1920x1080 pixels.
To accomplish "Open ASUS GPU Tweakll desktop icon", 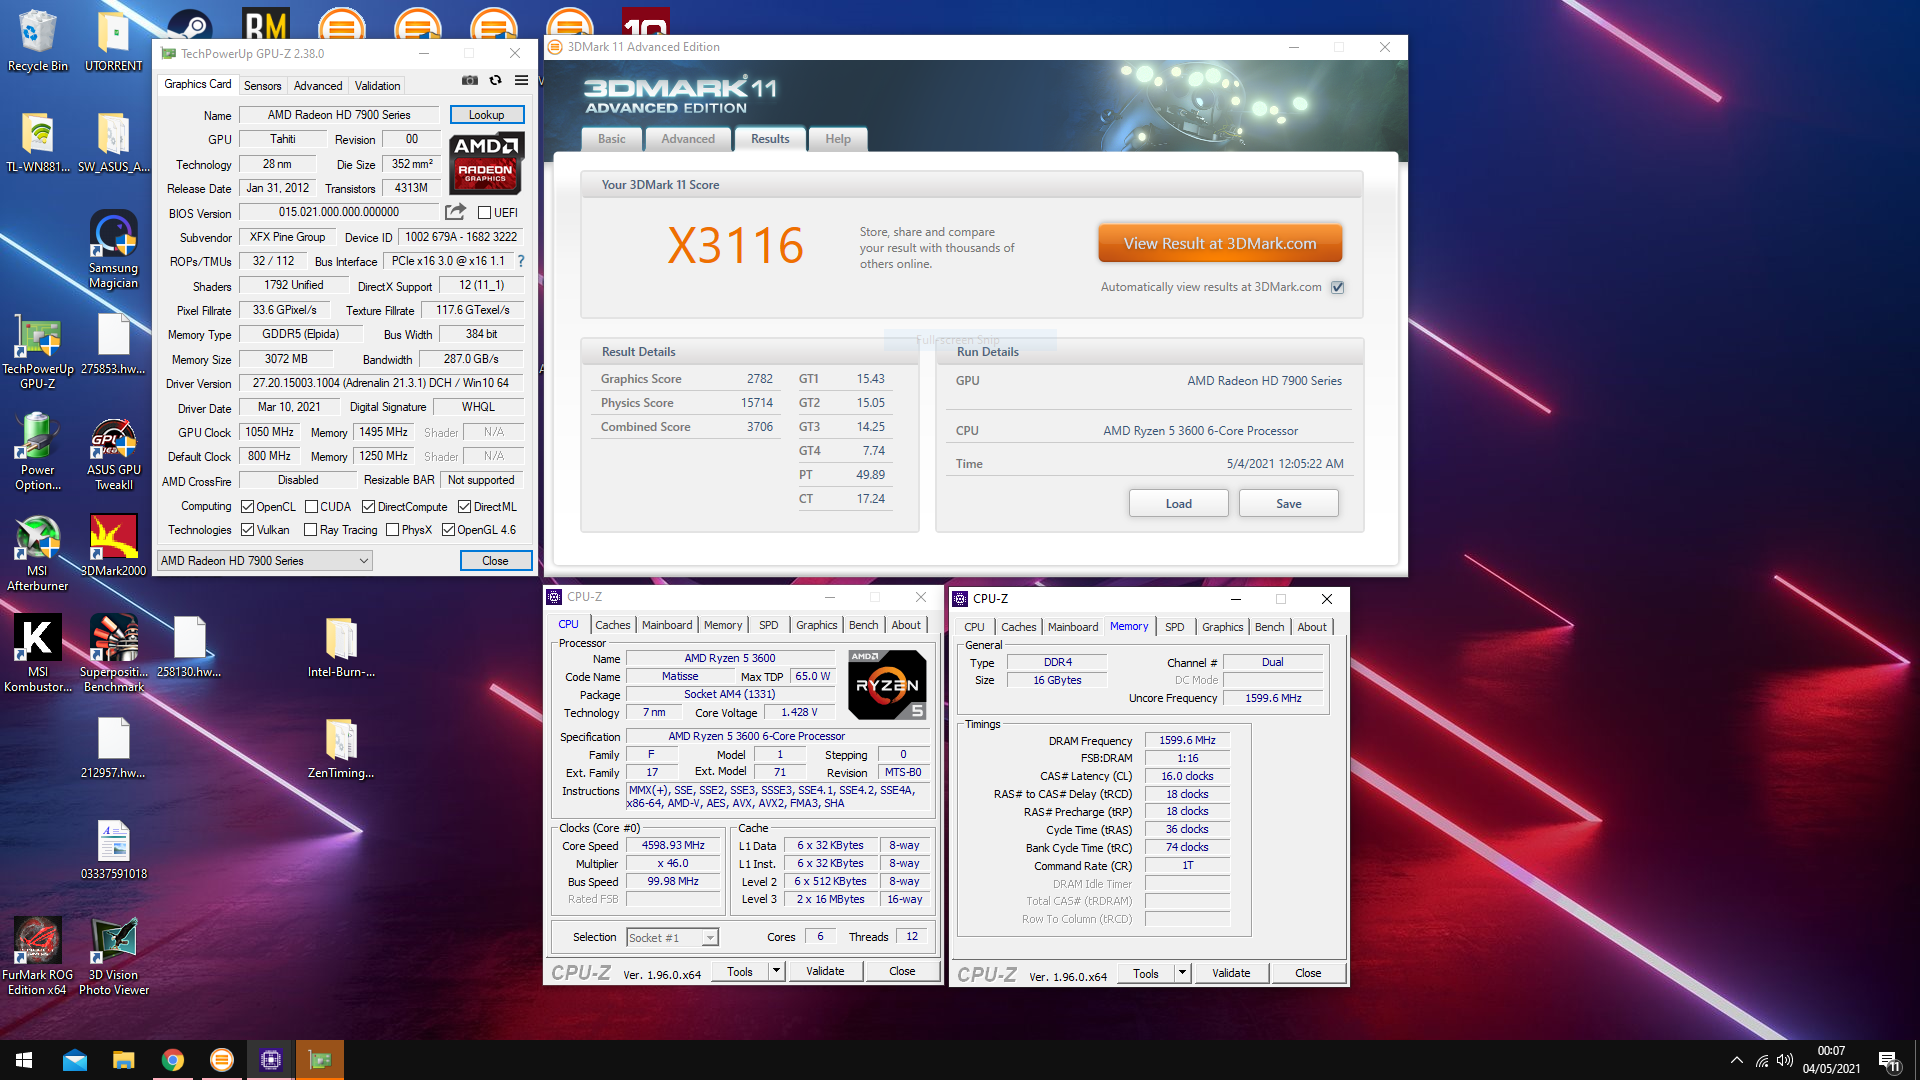I will coord(113,453).
